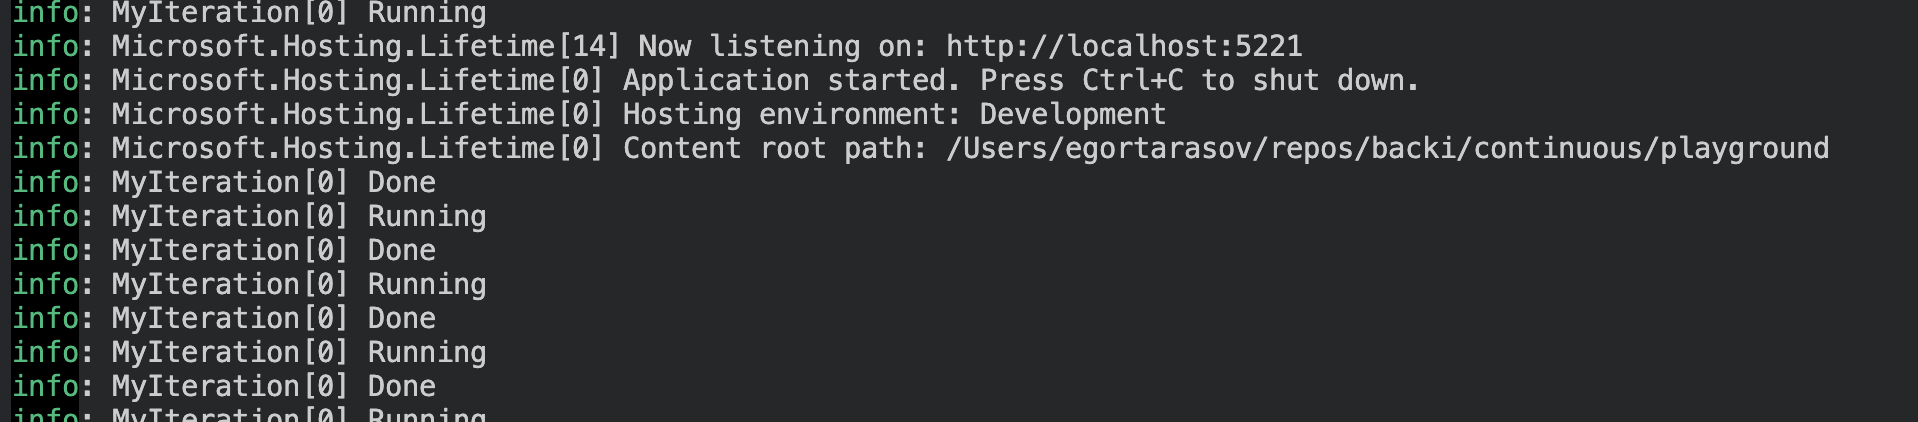1918x422 pixels.
Task: Click the content root path /Users/egortarasov/repos/backi/continuous/playground
Action: point(1387,148)
